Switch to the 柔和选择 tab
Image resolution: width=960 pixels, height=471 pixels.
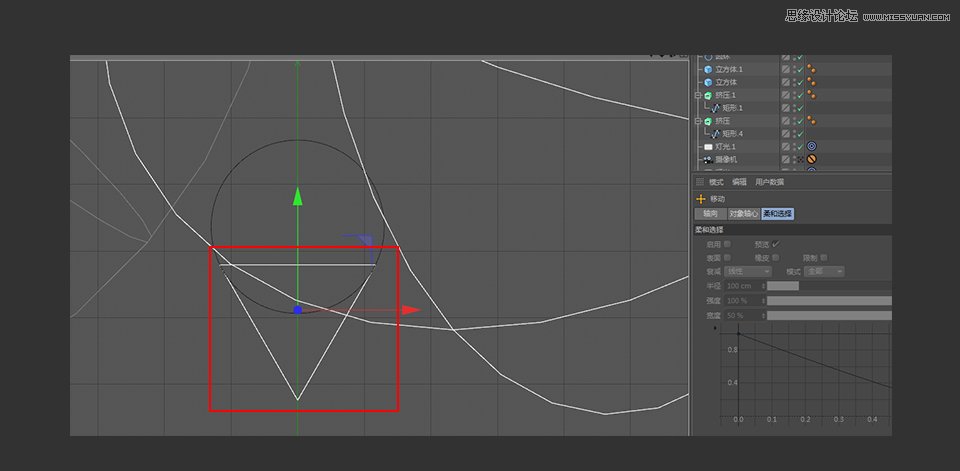(x=778, y=214)
